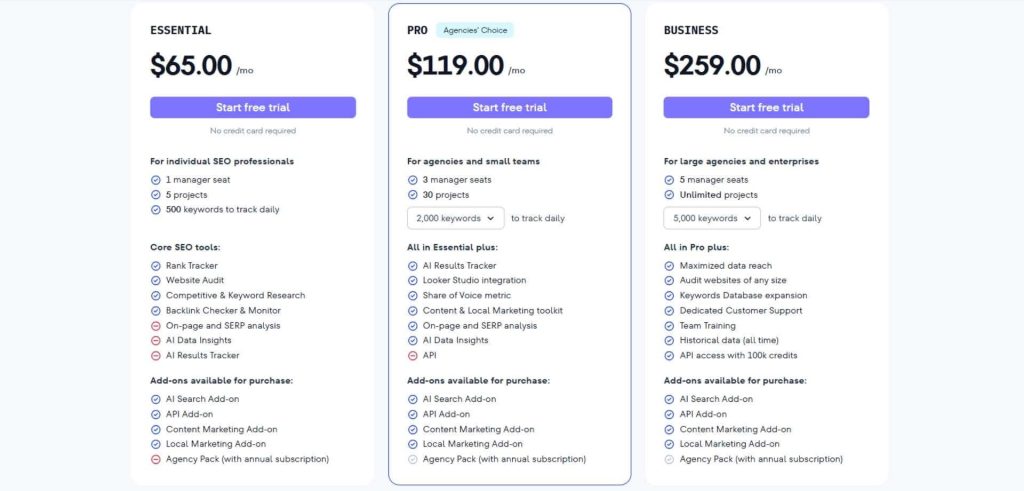Screen dimensions: 1024x491
Task: Start free trial for Essential plan
Action: pyautogui.click(x=253, y=107)
